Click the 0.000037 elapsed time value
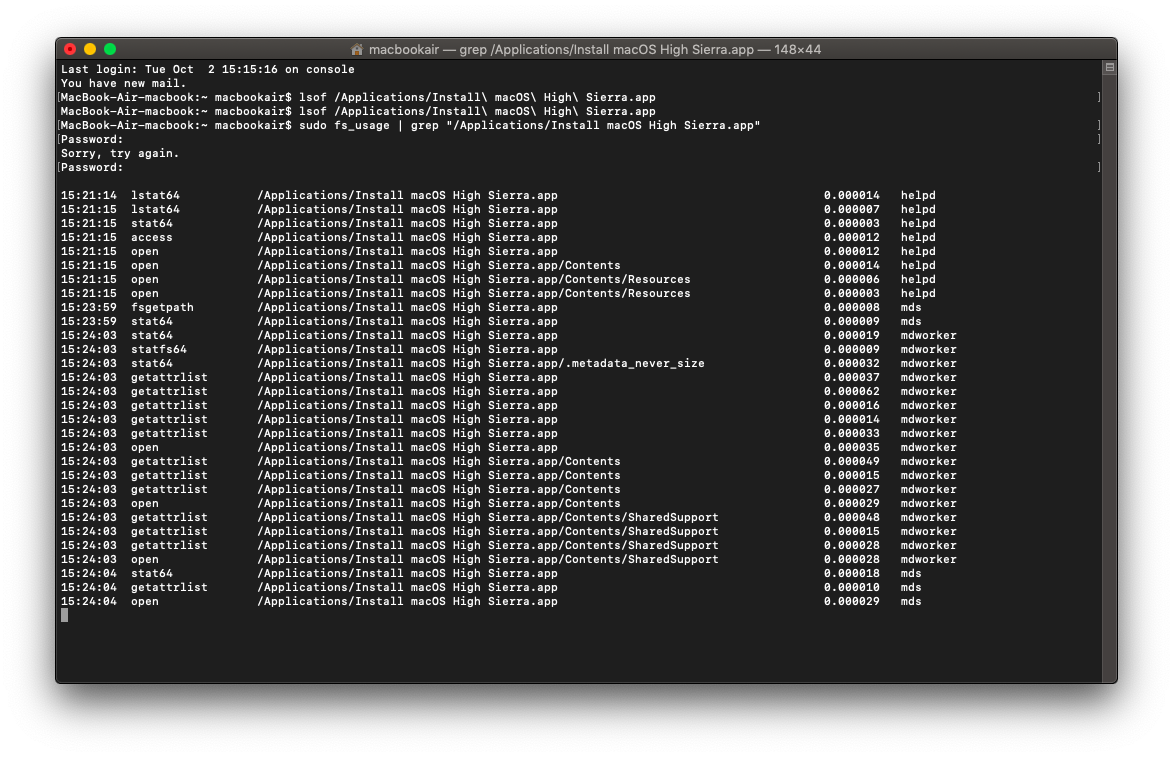The image size is (1173, 757). [852, 378]
